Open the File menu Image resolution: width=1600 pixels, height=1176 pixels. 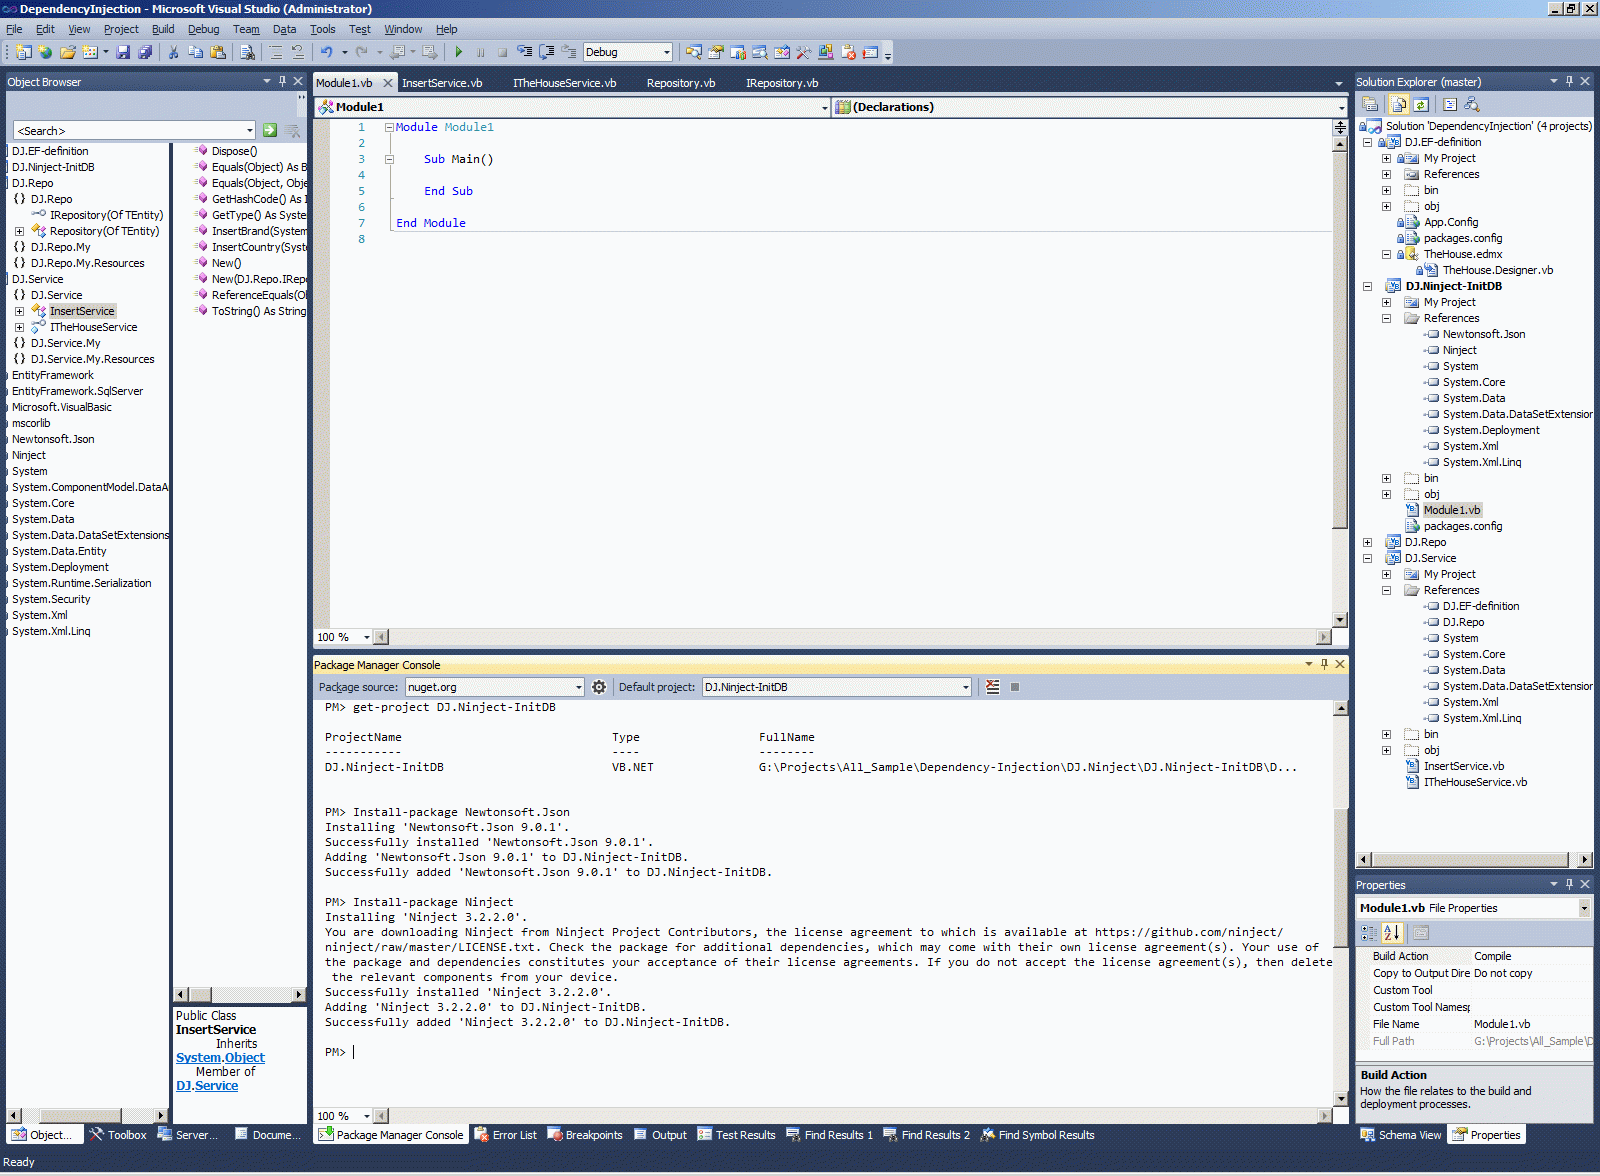click(x=14, y=29)
